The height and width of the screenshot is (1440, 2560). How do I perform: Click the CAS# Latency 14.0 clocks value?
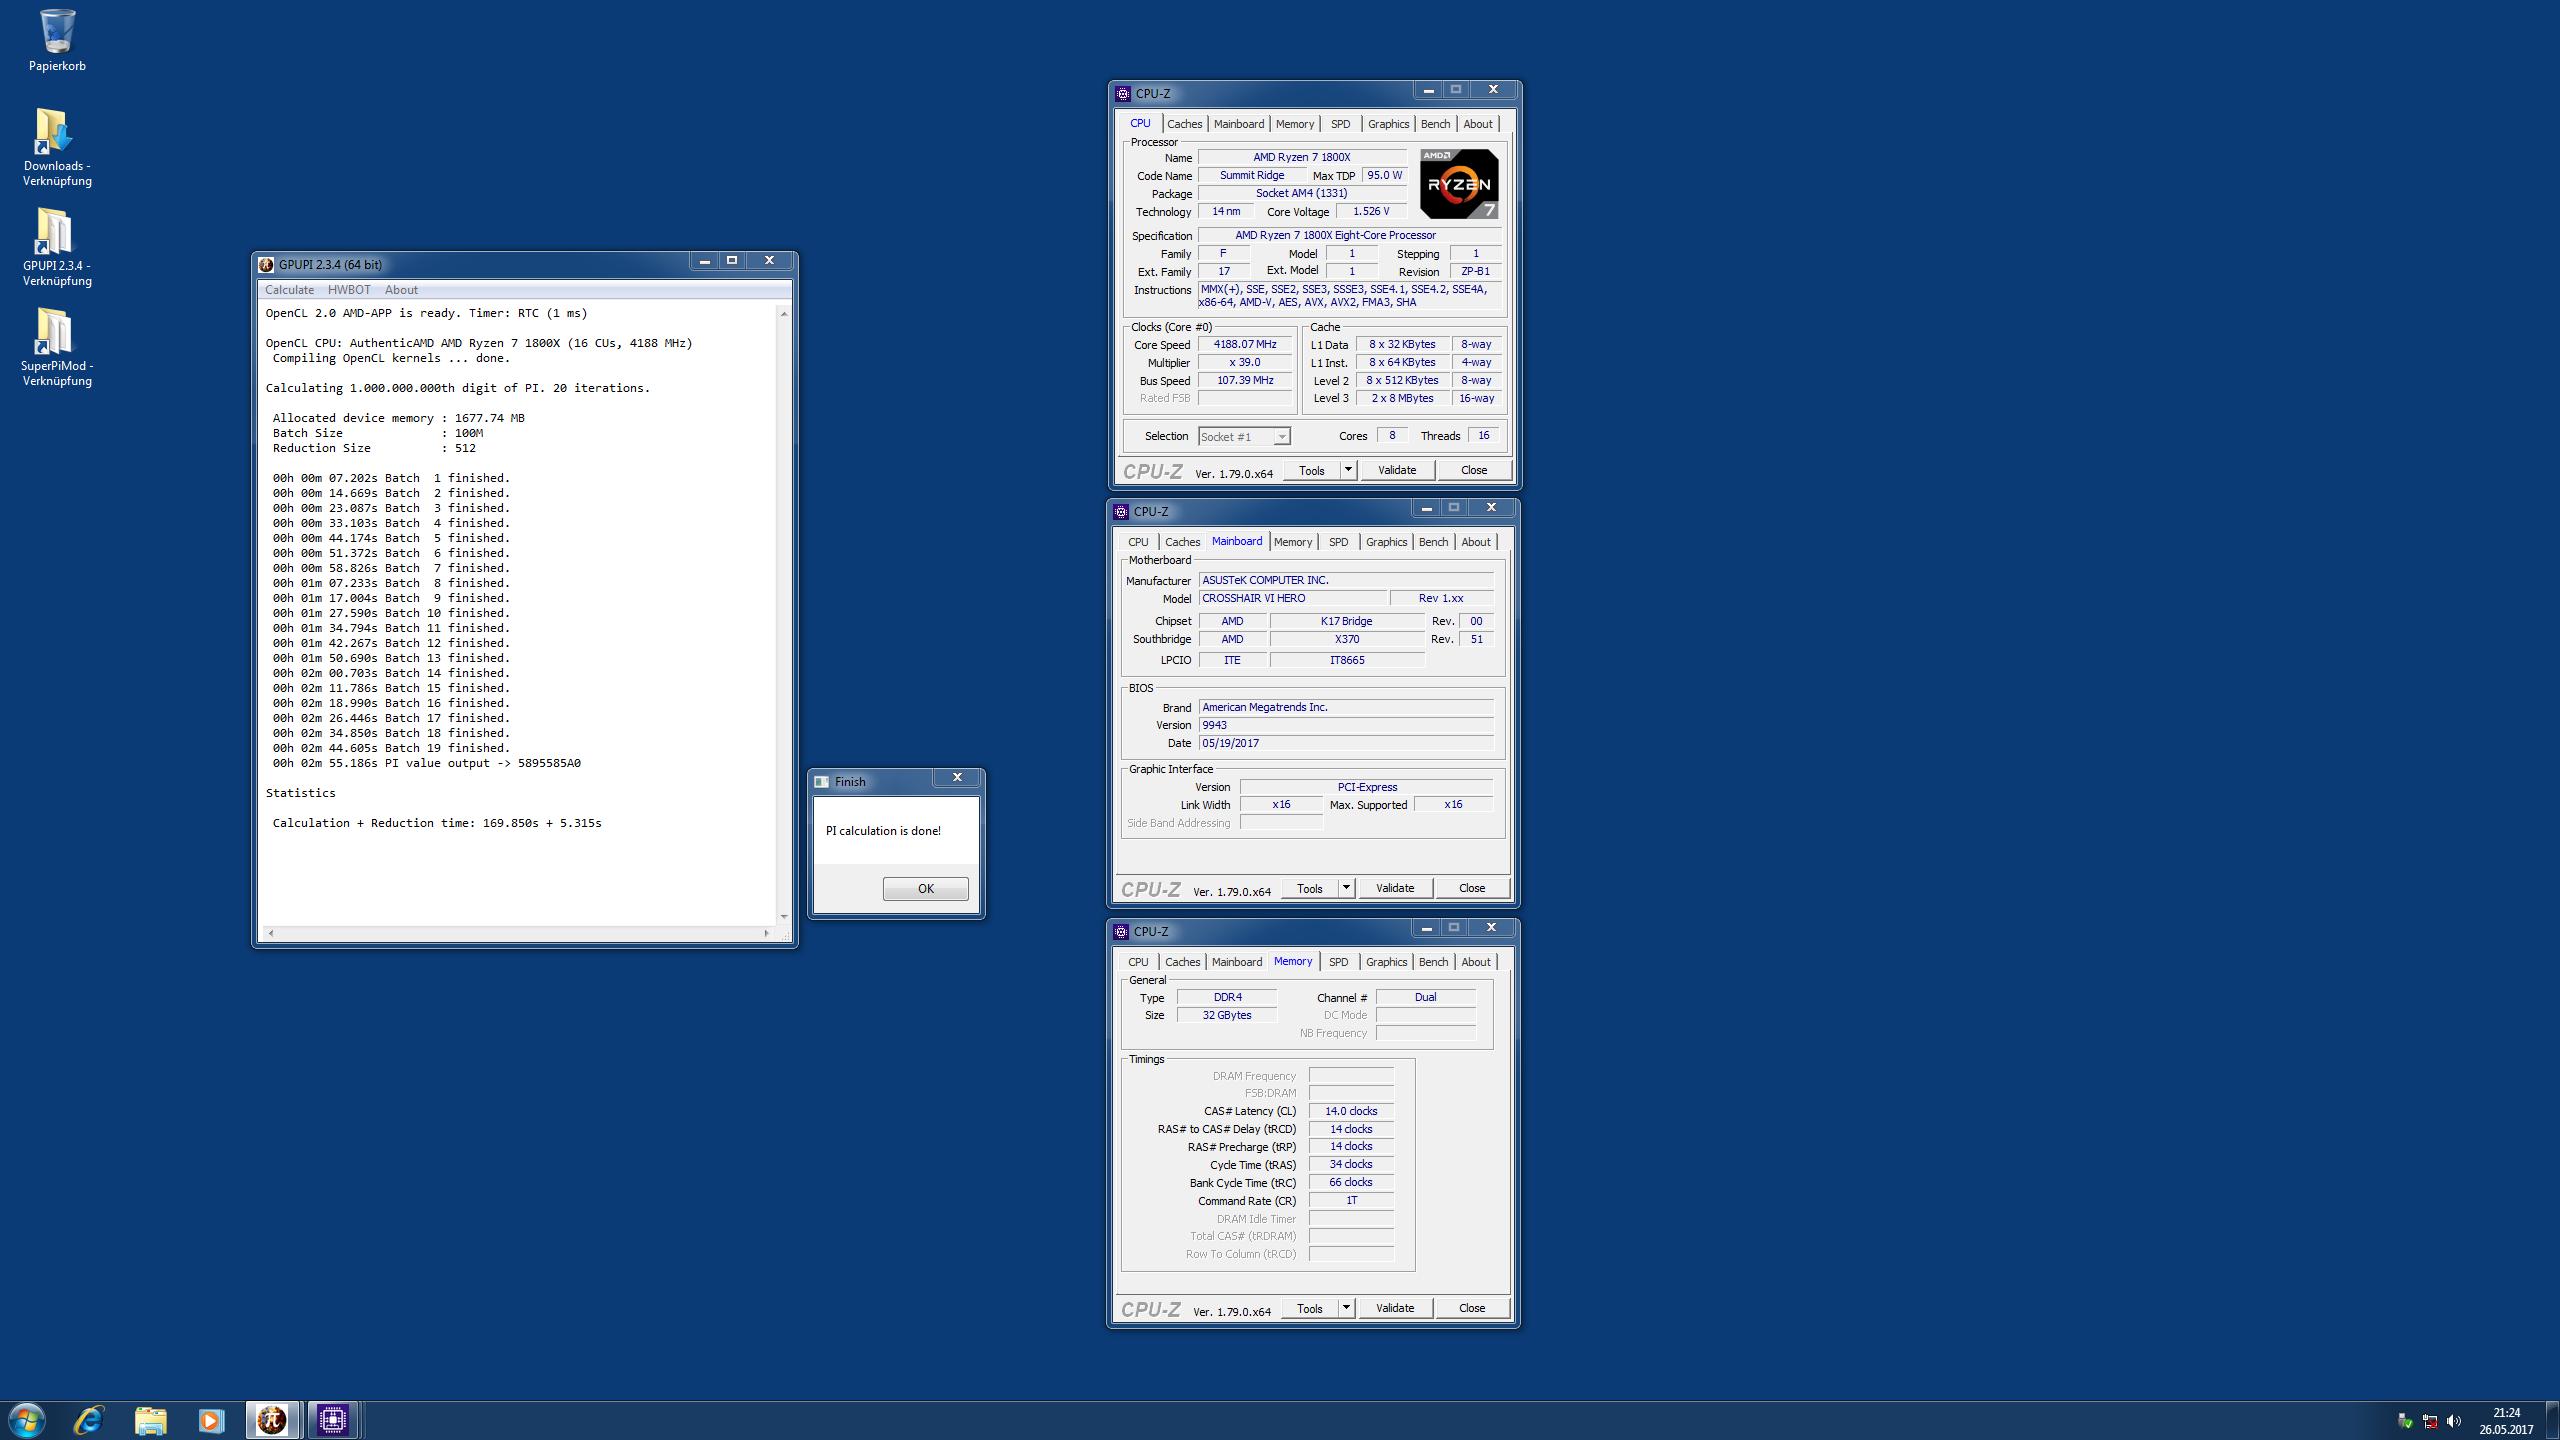1351,1111
